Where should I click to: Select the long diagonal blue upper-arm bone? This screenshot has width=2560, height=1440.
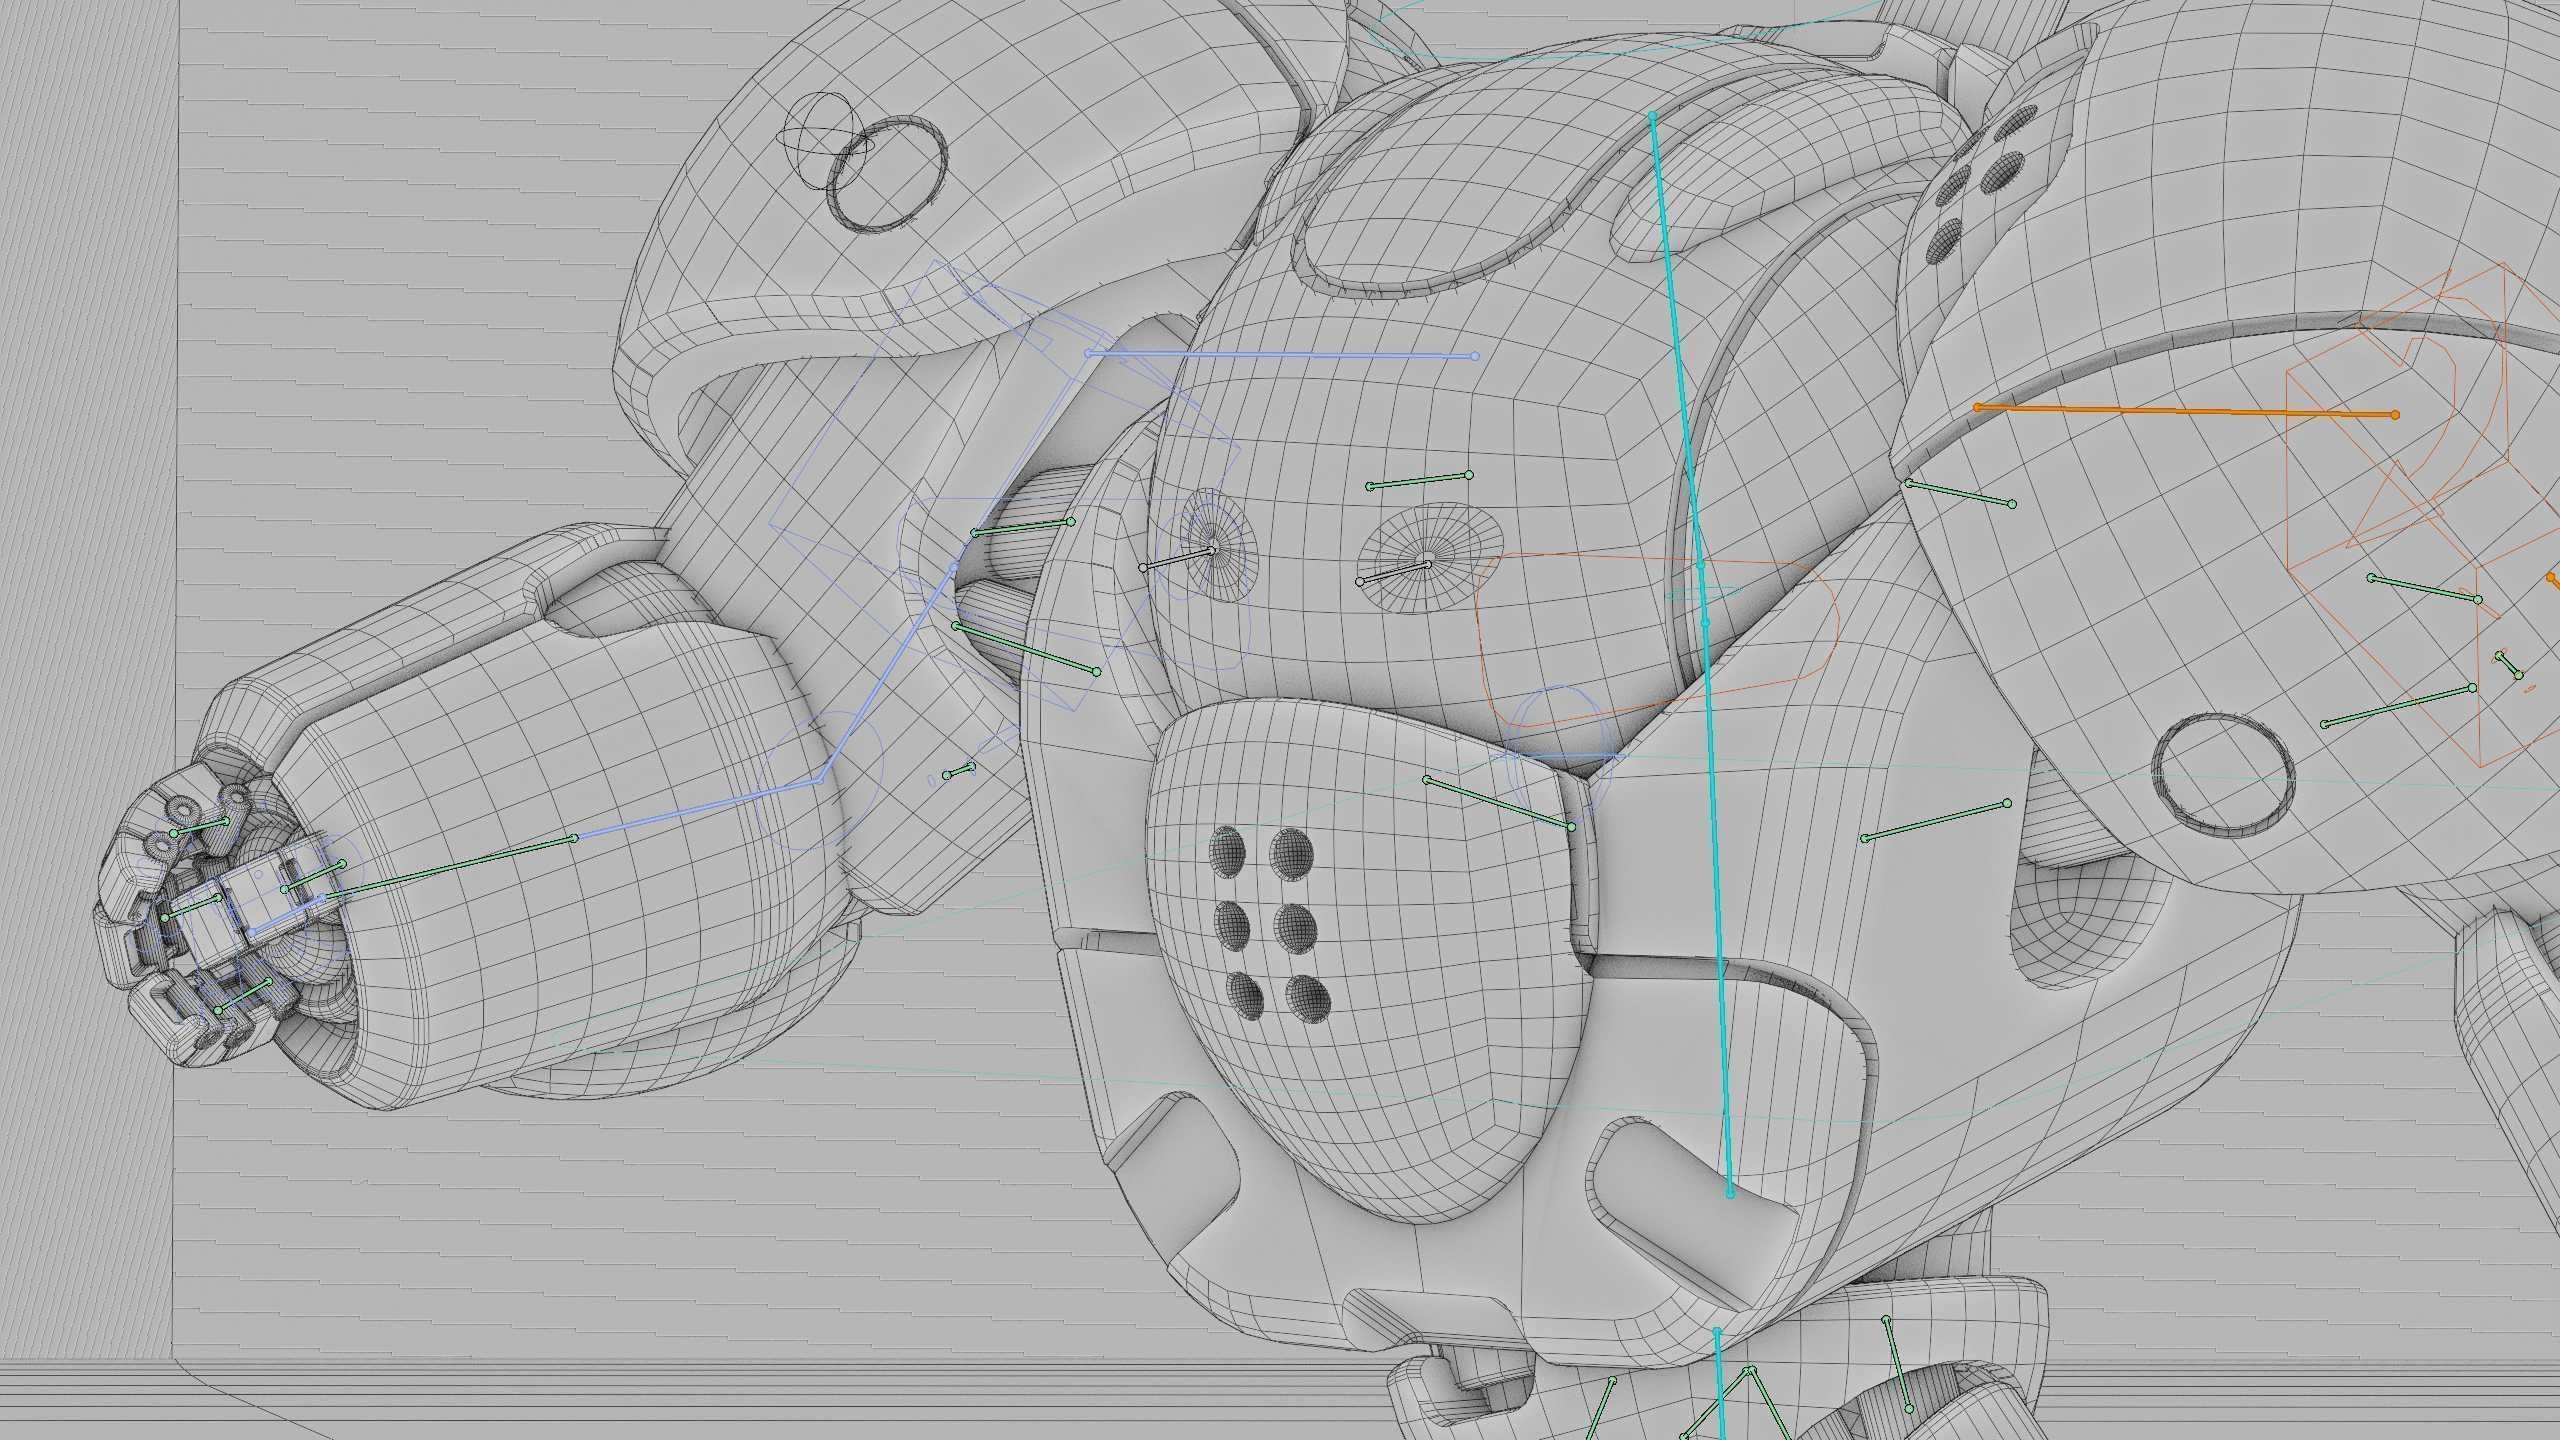(x=886, y=674)
